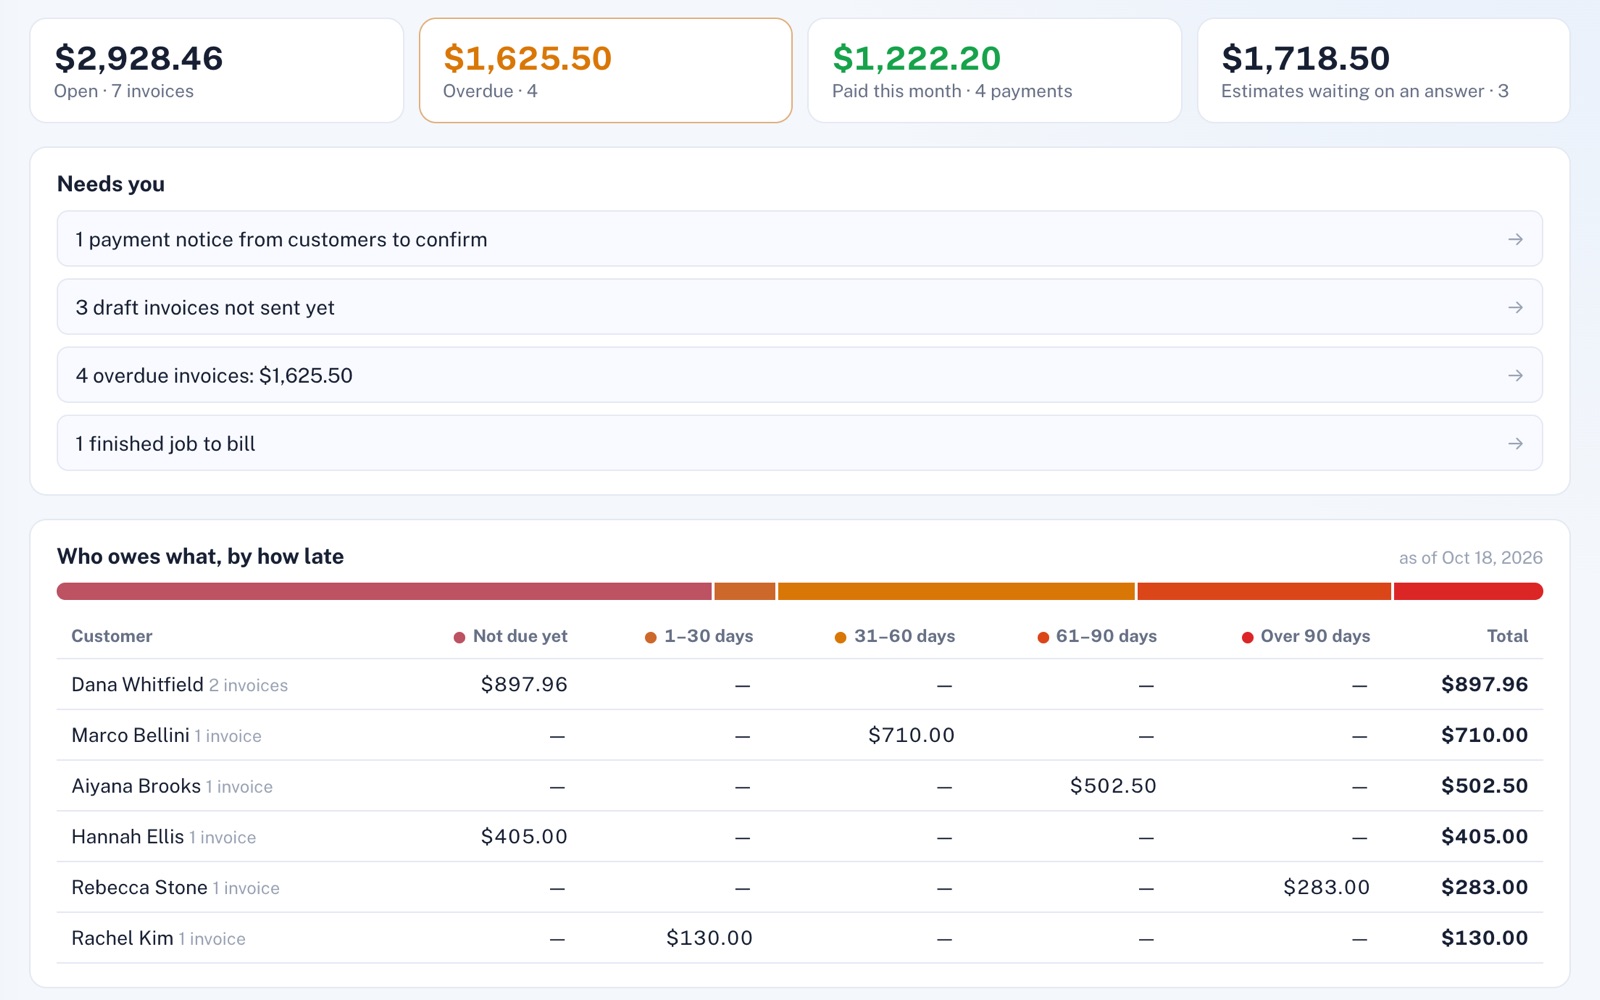The width and height of the screenshot is (1600, 1000).
Task: Click the 61–90 days column header
Action: (x=1097, y=636)
